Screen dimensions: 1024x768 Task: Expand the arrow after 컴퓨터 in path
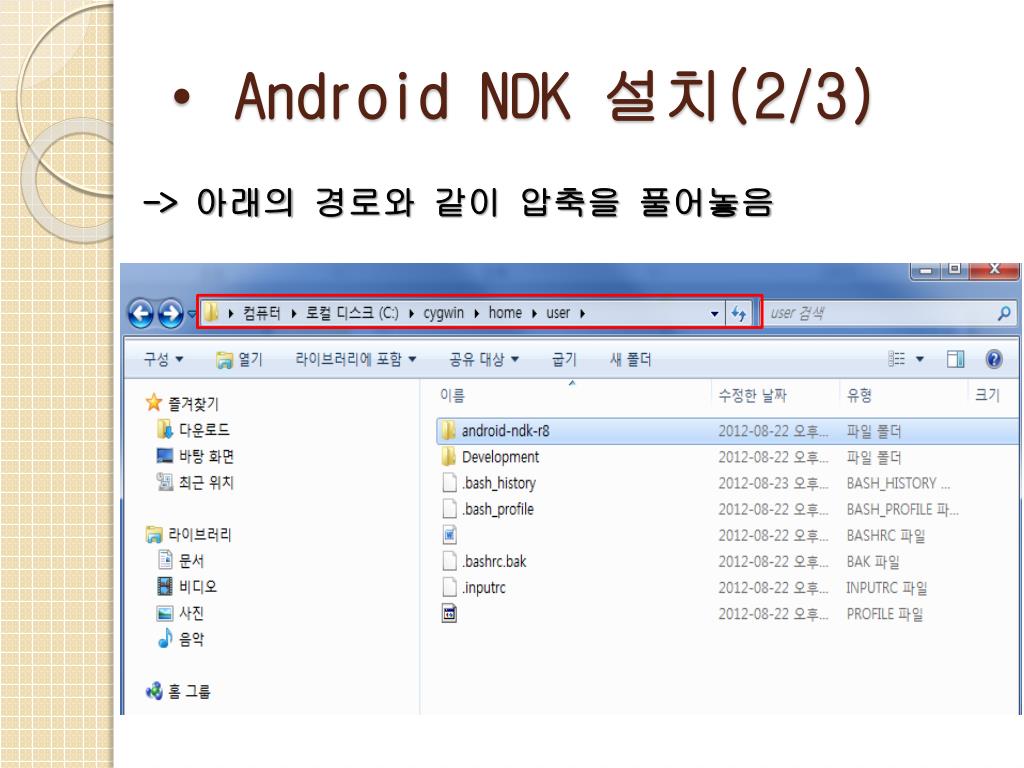(294, 314)
